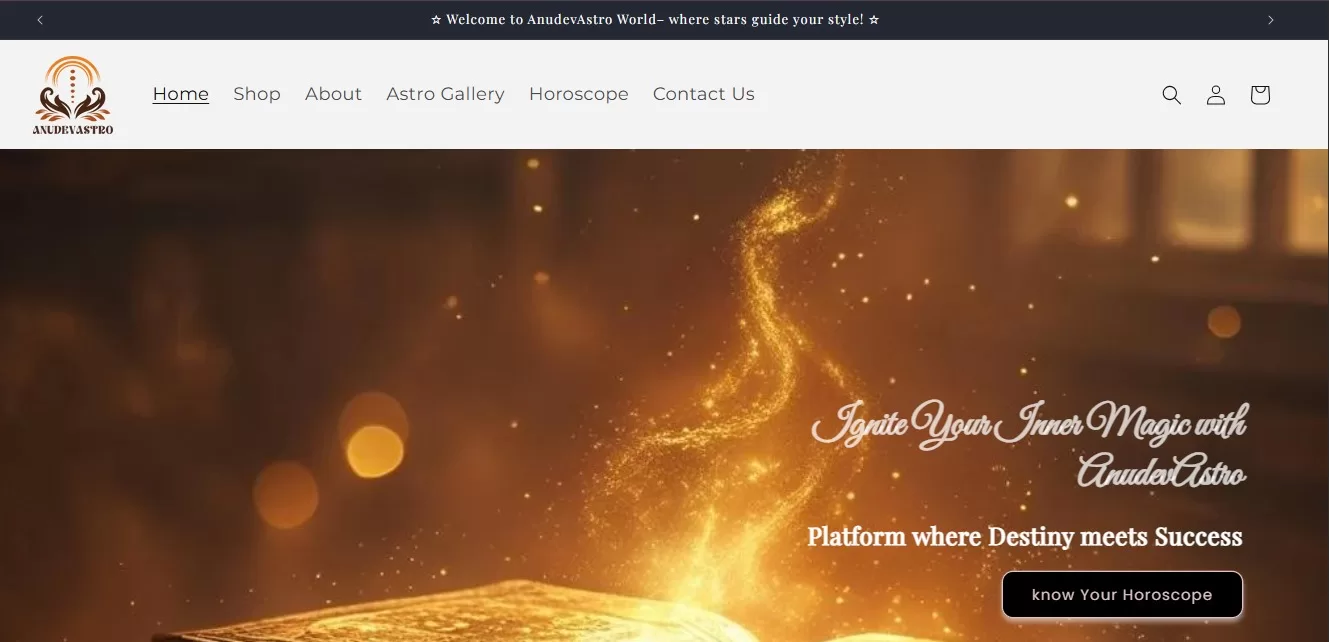
Task: Visit the About page
Action: pos(333,93)
